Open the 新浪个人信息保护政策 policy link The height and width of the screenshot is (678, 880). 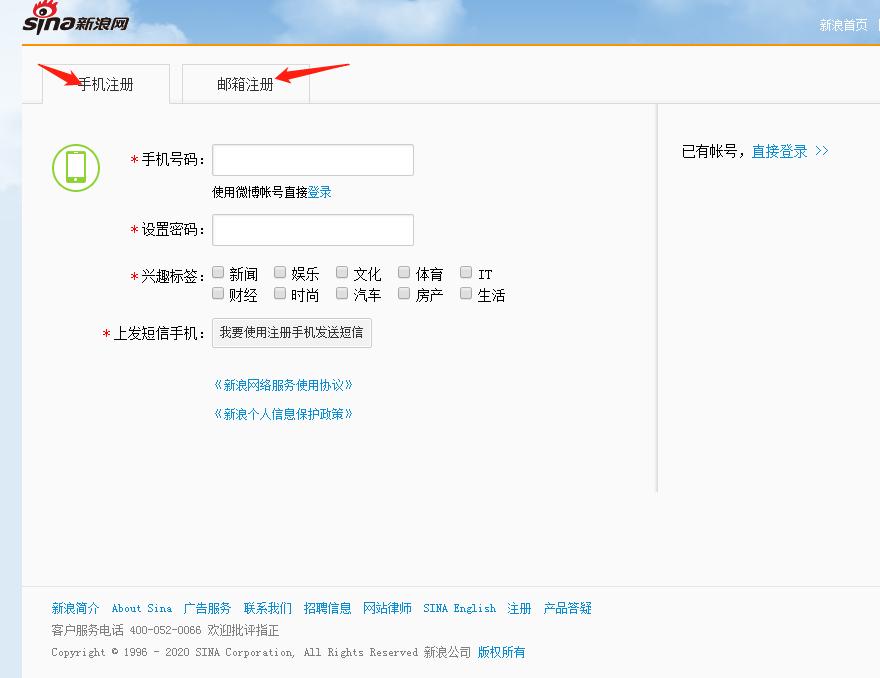tap(283, 413)
